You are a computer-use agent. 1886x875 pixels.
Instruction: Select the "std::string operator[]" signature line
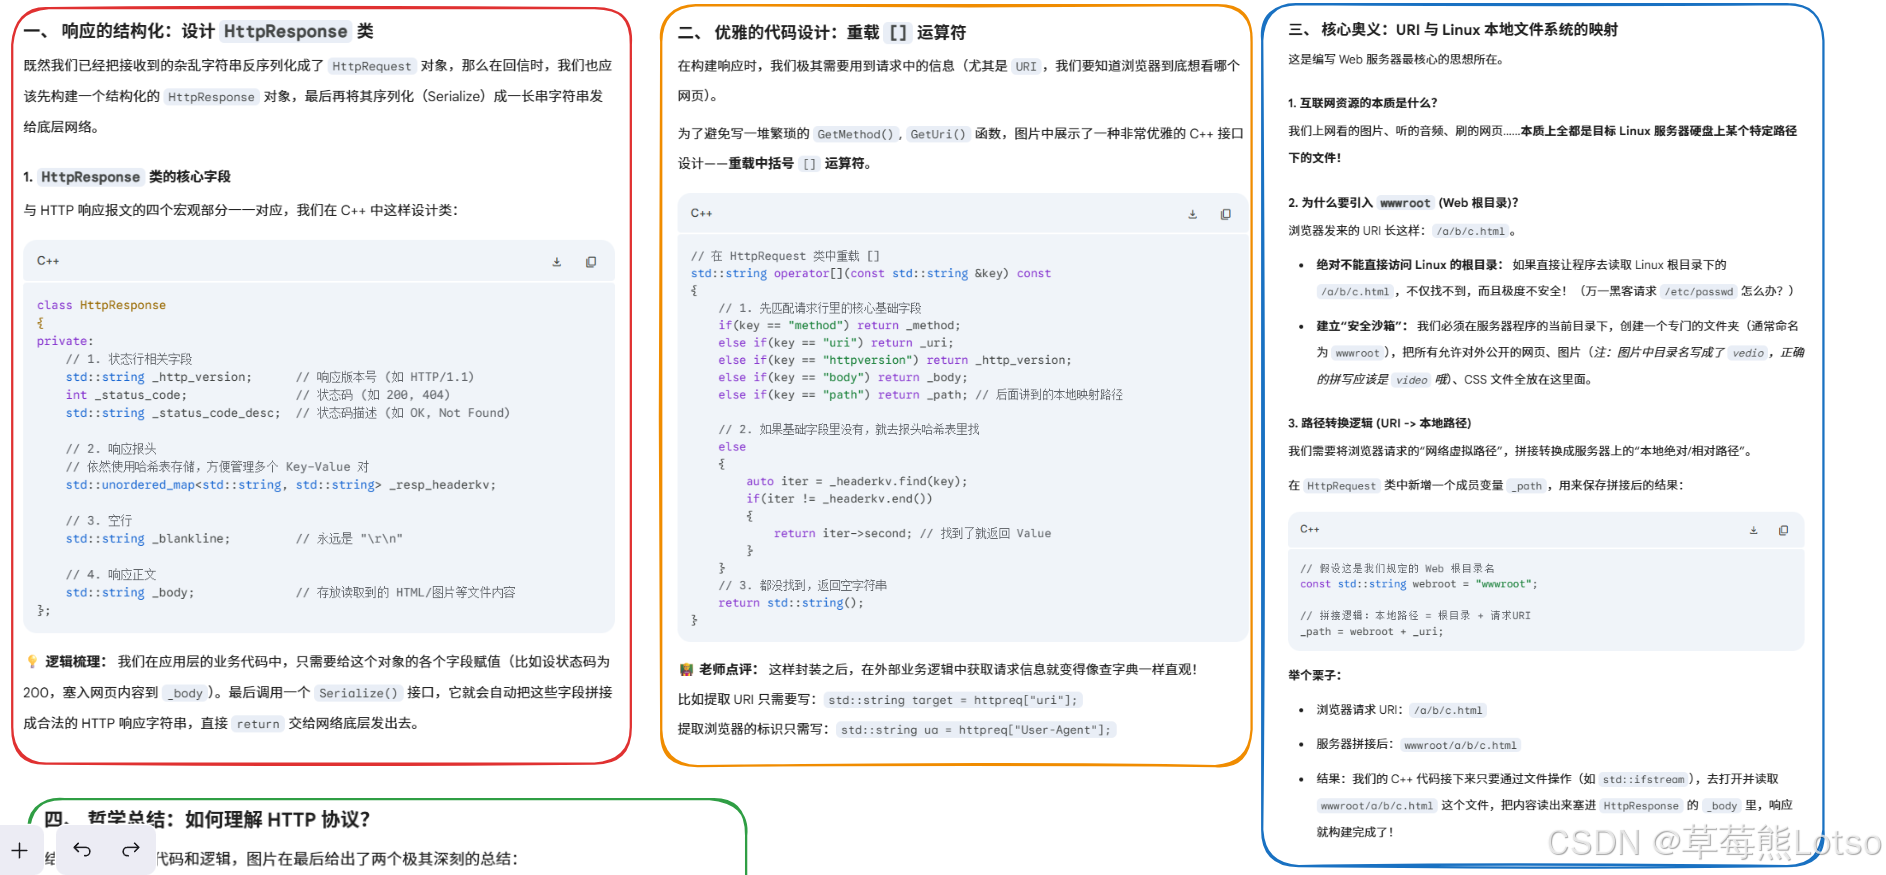pos(870,273)
